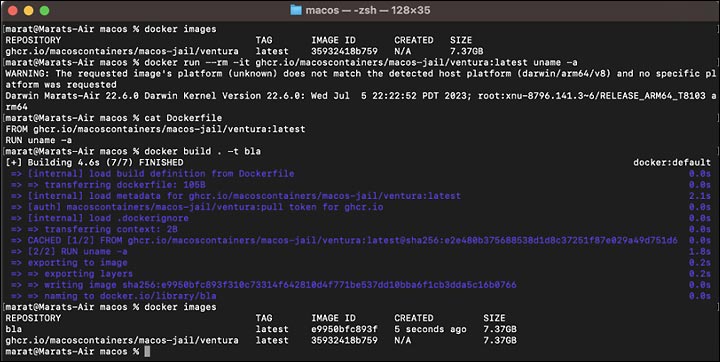Click the '7.37GB' size in the first listing
720x362 pixels.
(x=467, y=51)
